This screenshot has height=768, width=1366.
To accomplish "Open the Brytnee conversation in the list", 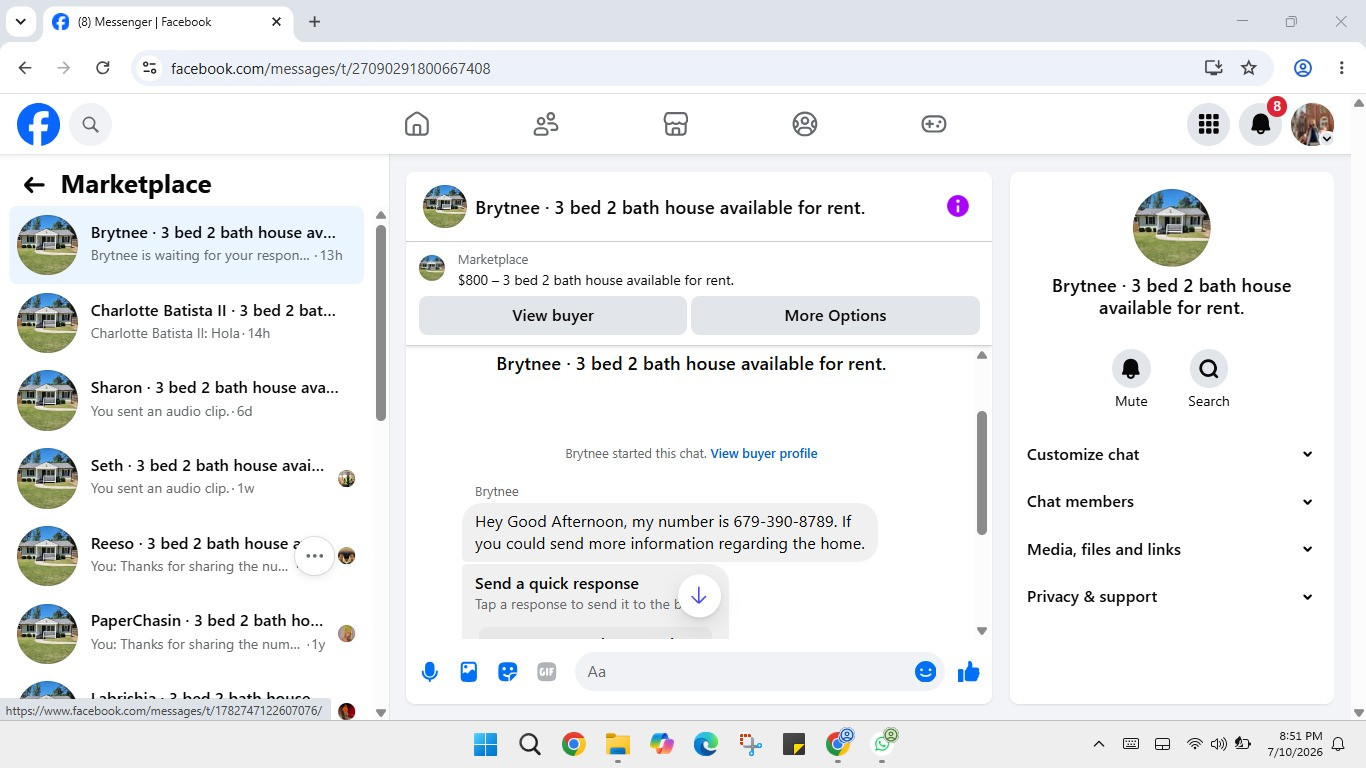I will click(x=186, y=244).
